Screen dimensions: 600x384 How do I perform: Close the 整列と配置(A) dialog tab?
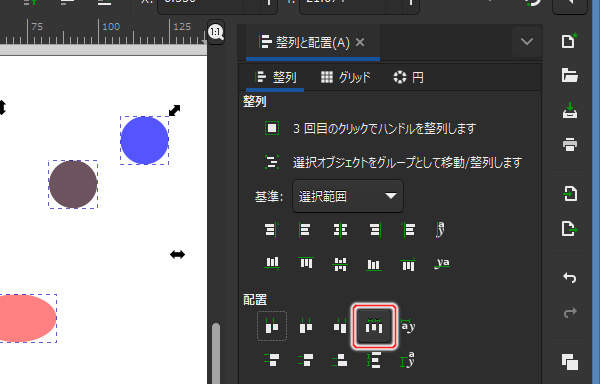360,42
